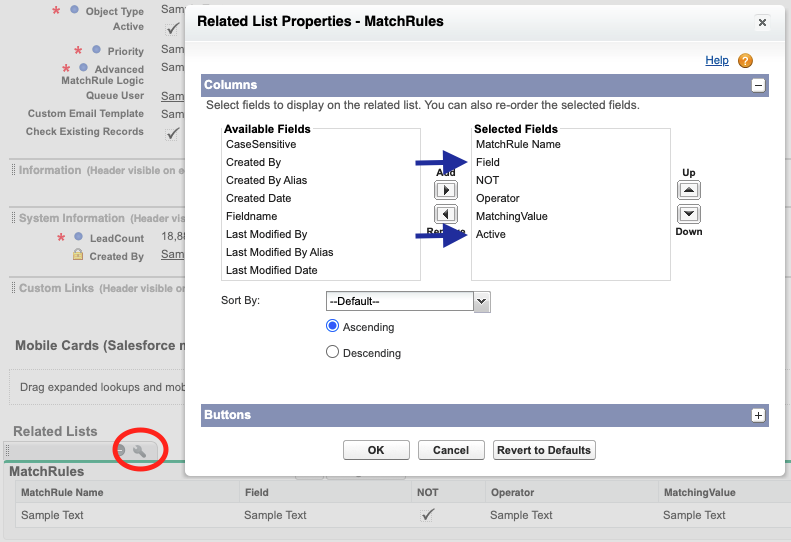The width and height of the screenshot is (791, 542).
Task: Move selected field Down with arrow button
Action: [x=689, y=214]
